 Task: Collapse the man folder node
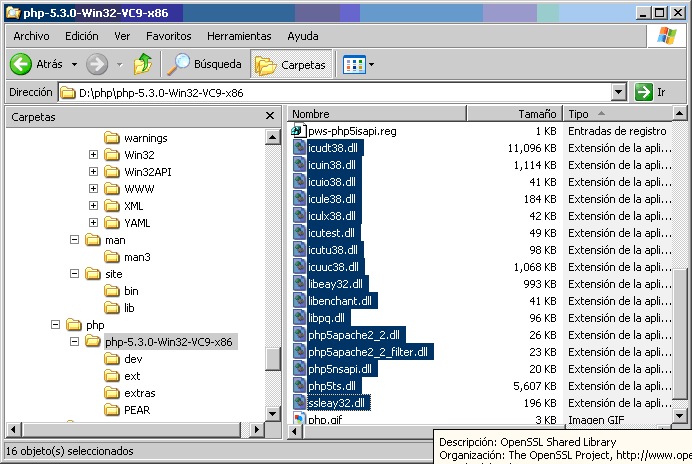pos(74,239)
